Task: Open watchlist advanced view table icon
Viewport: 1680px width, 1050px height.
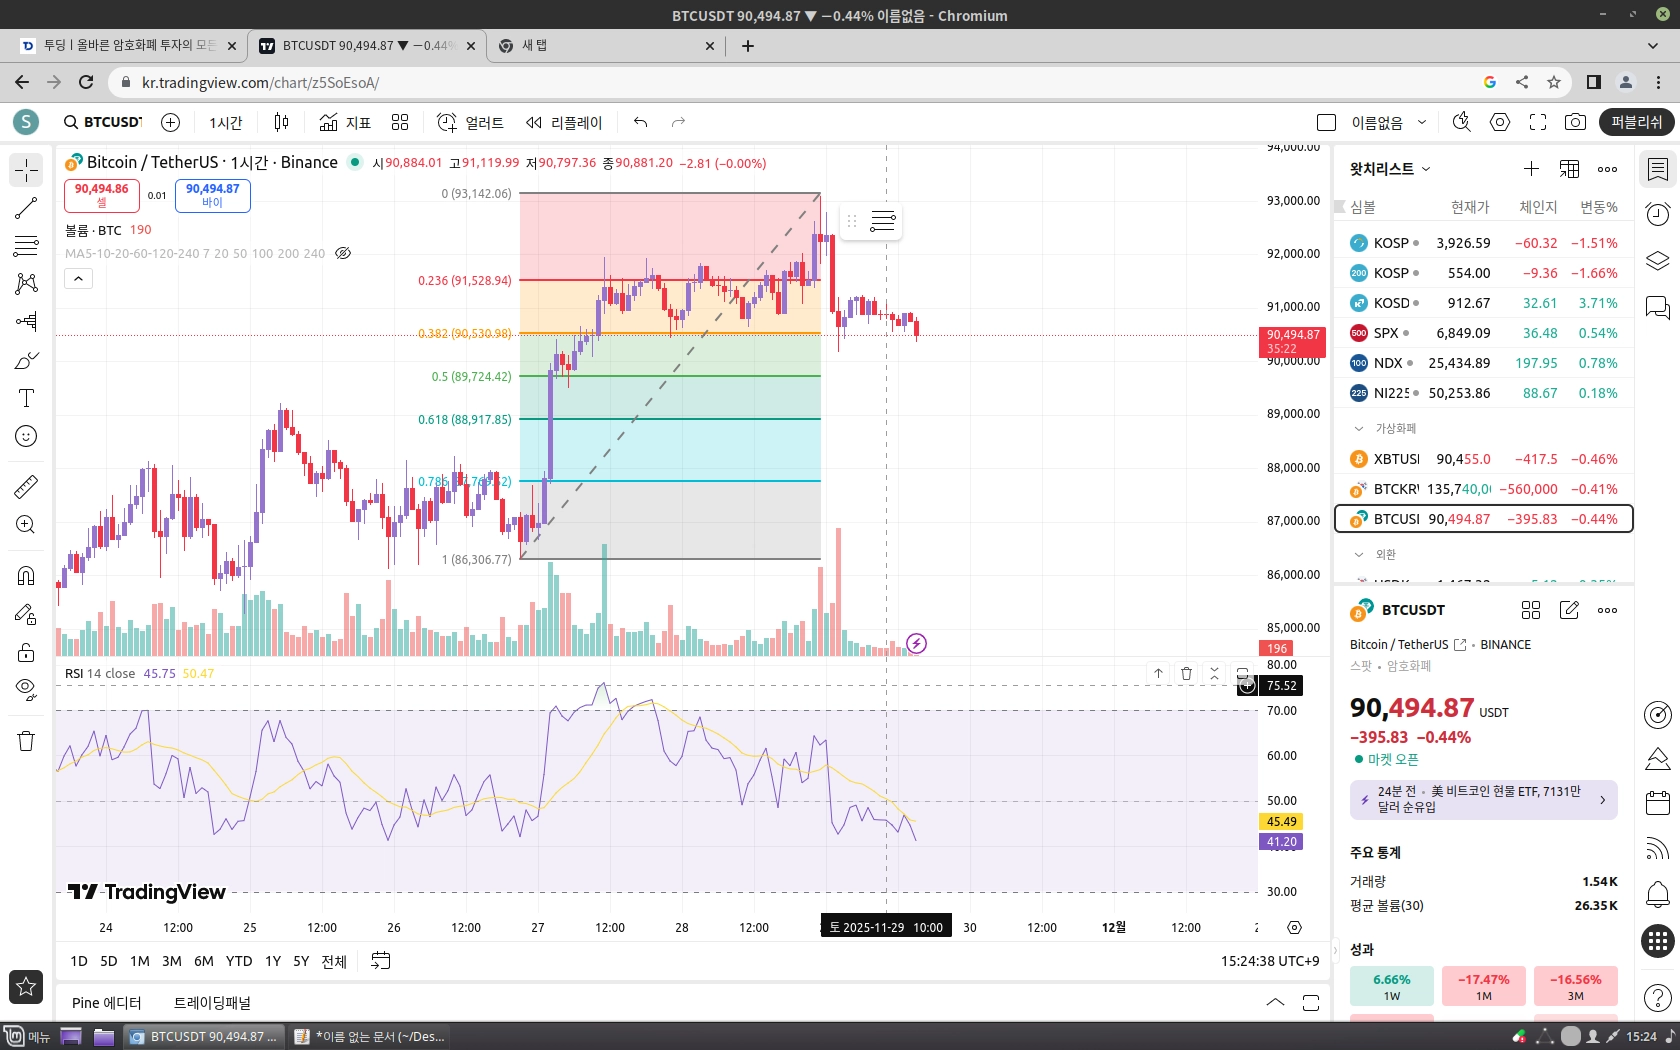Action: (x=1569, y=169)
